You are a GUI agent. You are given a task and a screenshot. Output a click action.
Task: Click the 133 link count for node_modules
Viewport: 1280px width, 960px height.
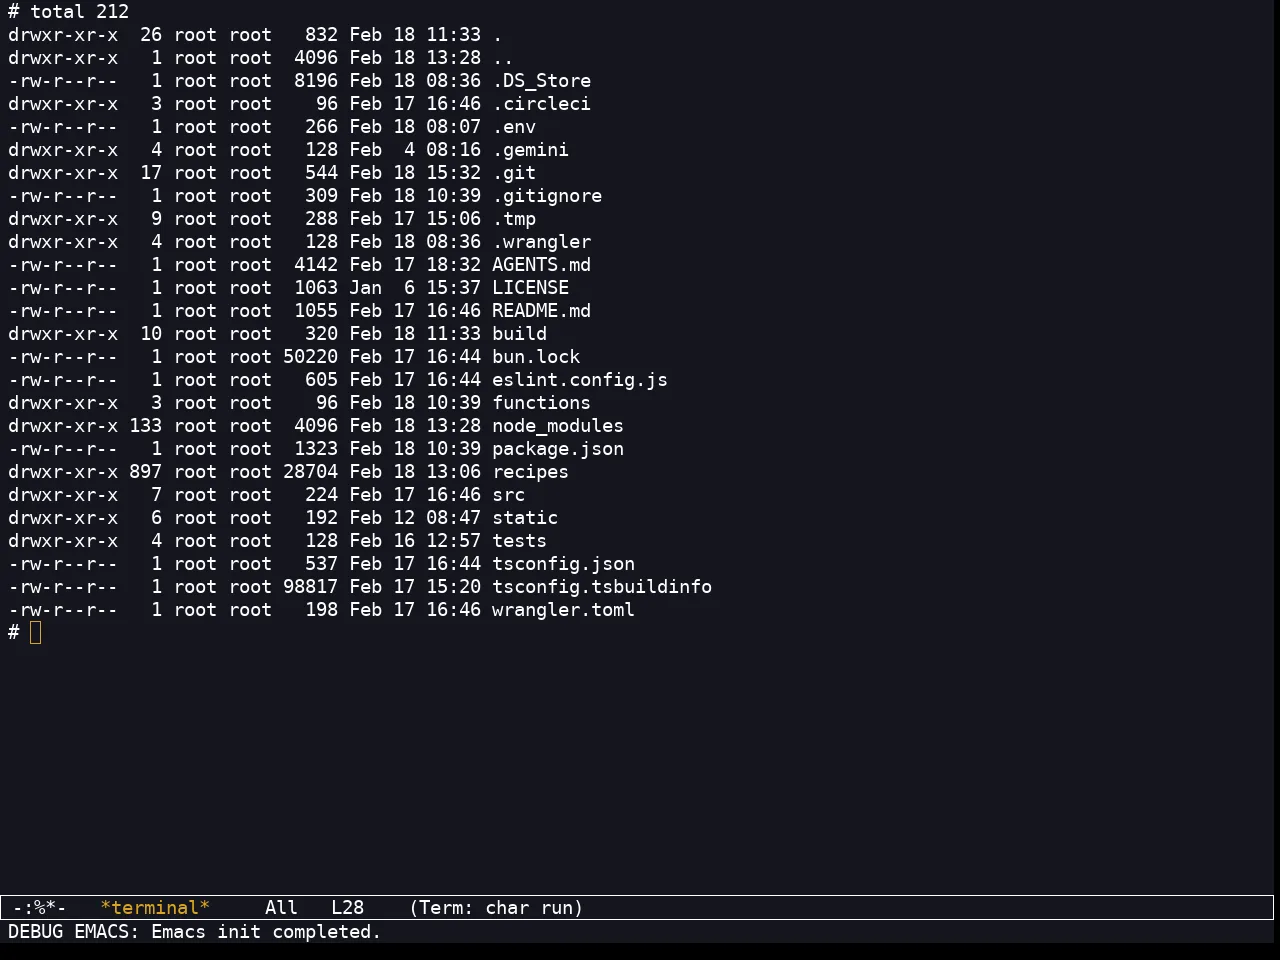[145, 426]
